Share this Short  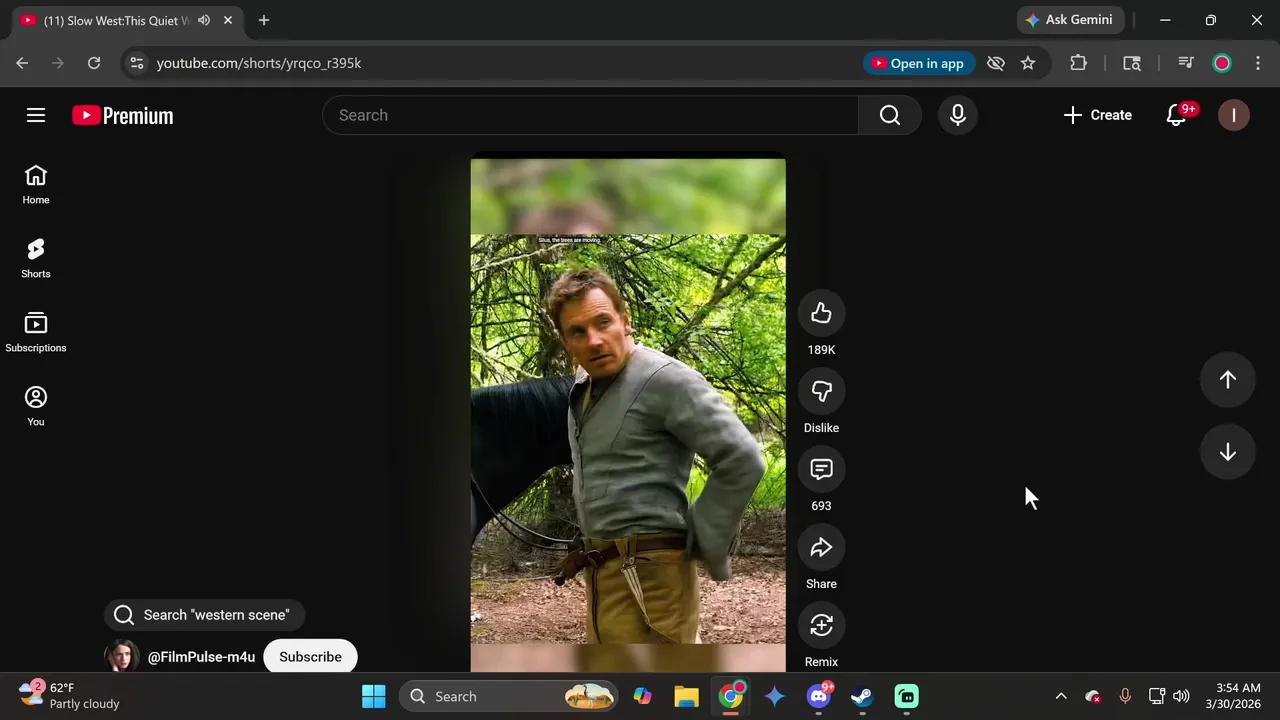pos(821,547)
